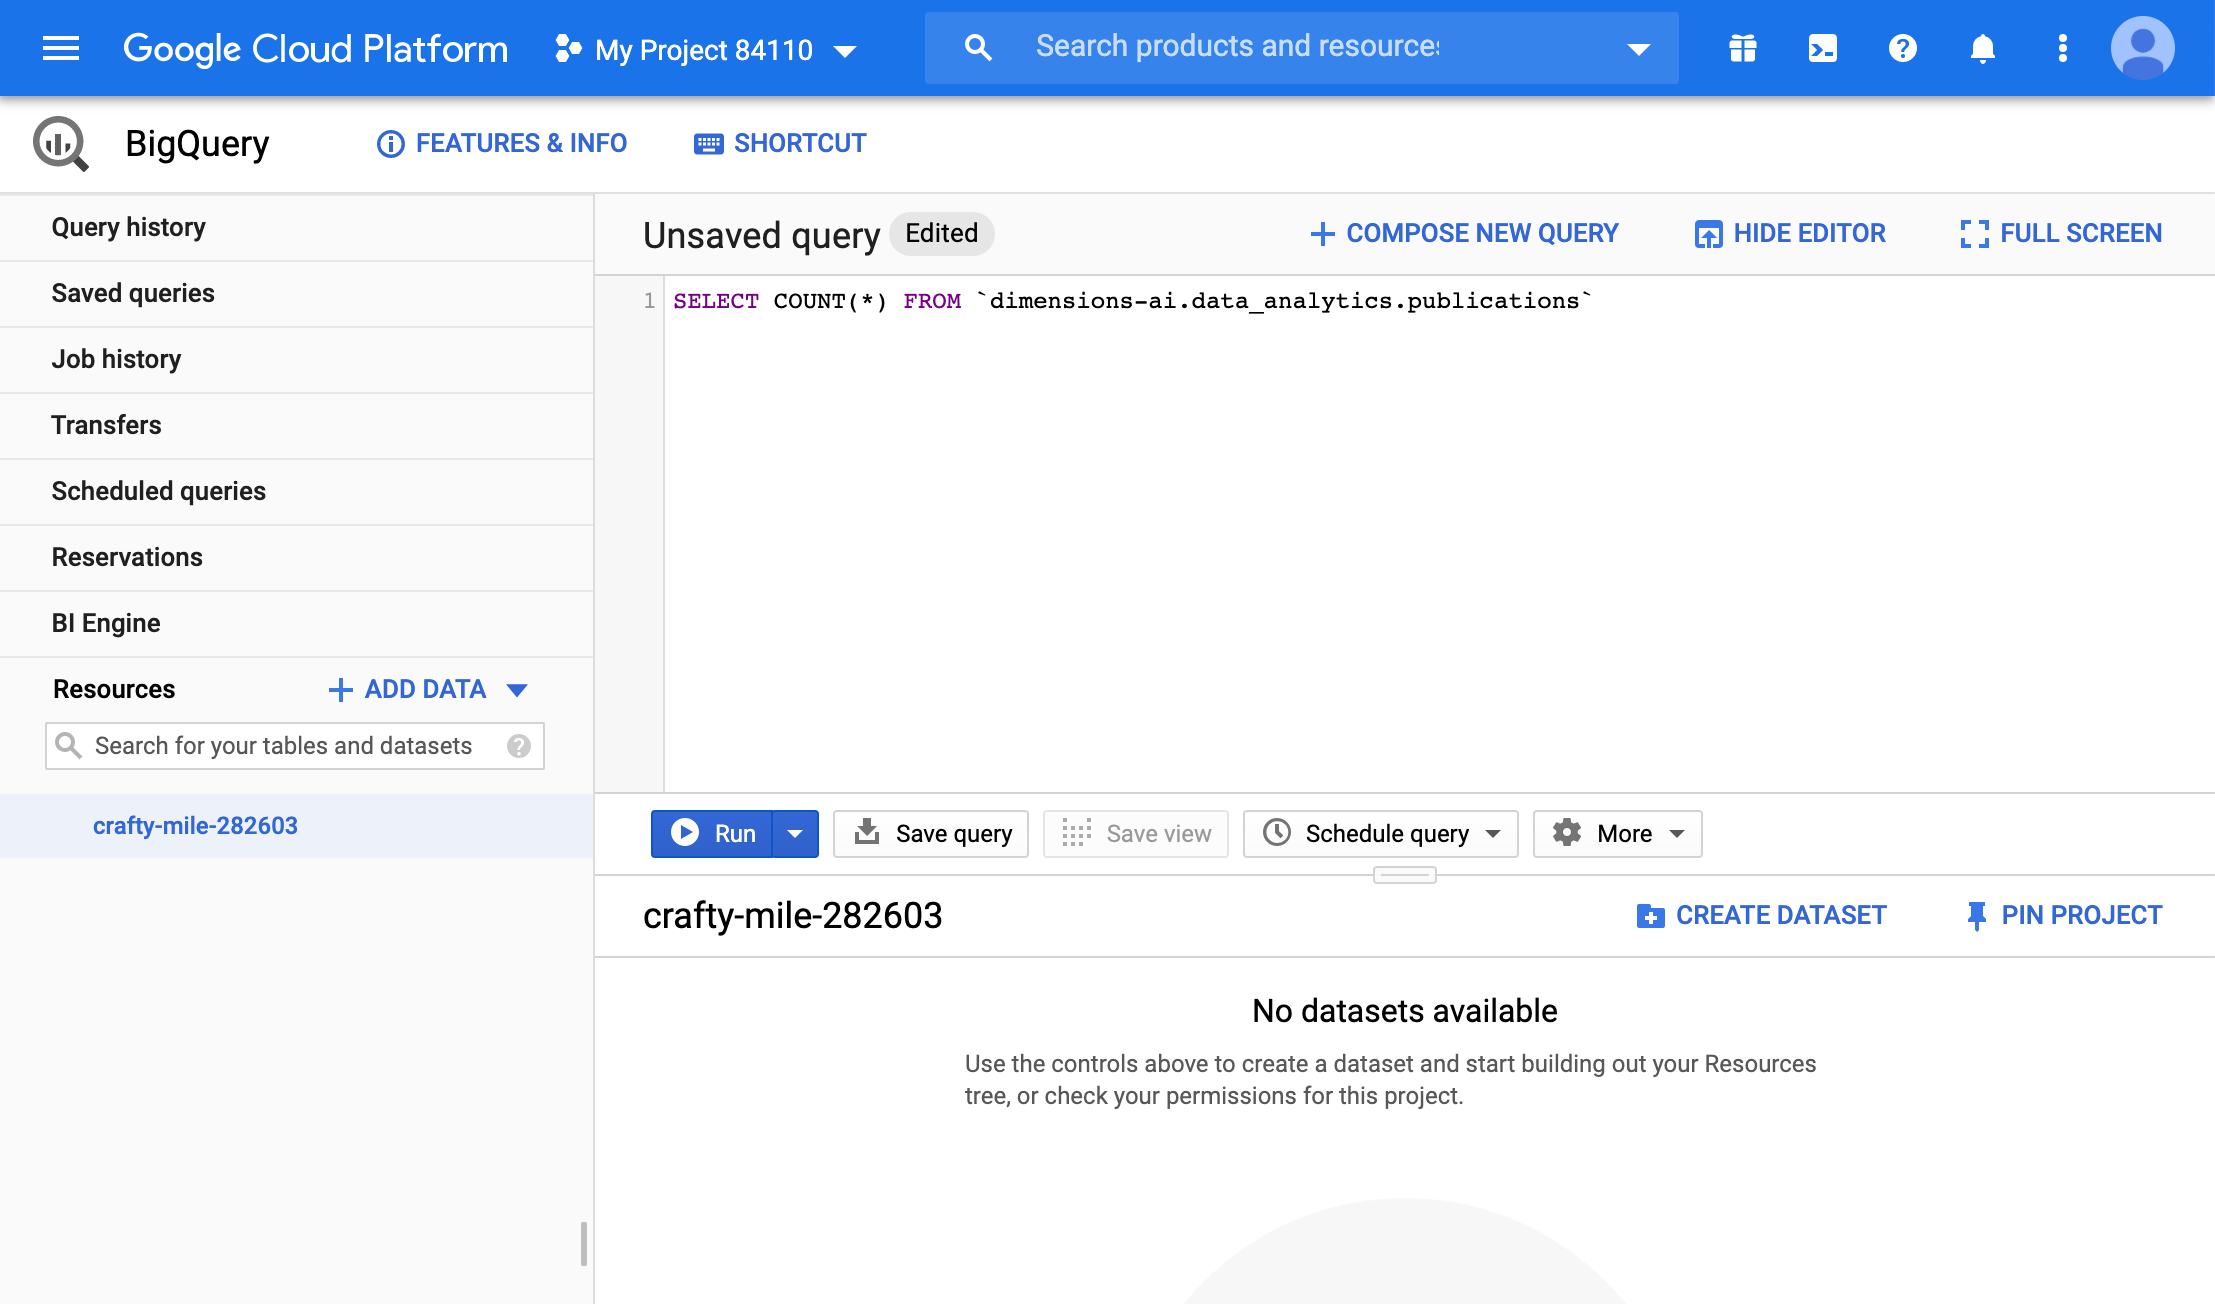This screenshot has height=1304, width=2215.
Task: Click the help icon in the resources search box
Action: point(518,746)
